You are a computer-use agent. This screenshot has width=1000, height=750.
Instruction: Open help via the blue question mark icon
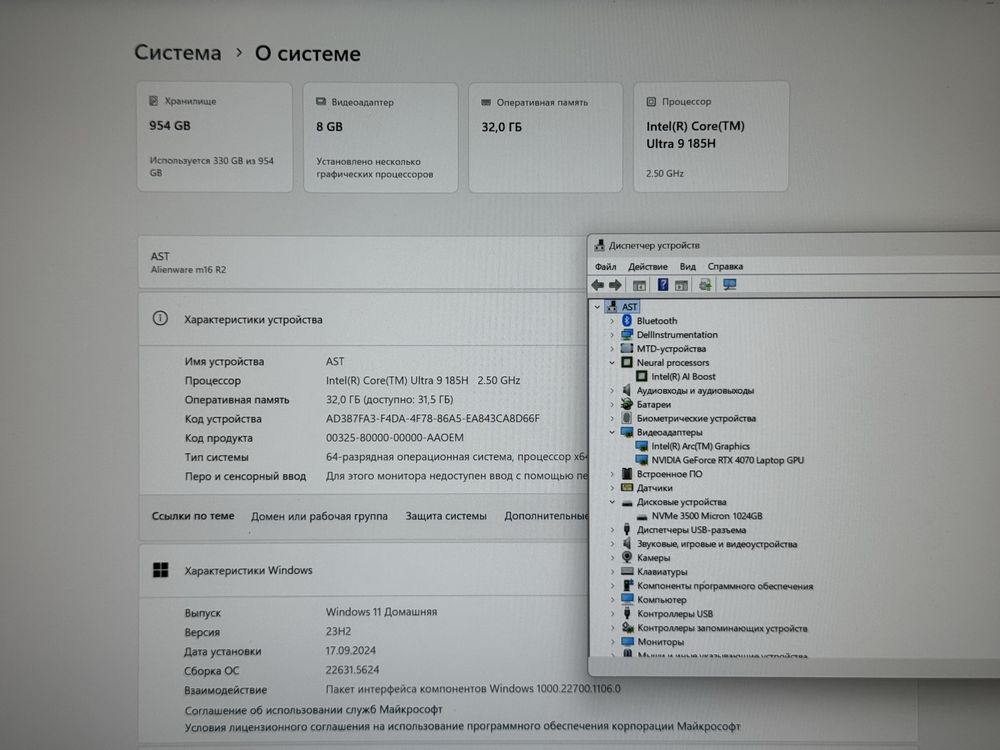[663, 284]
